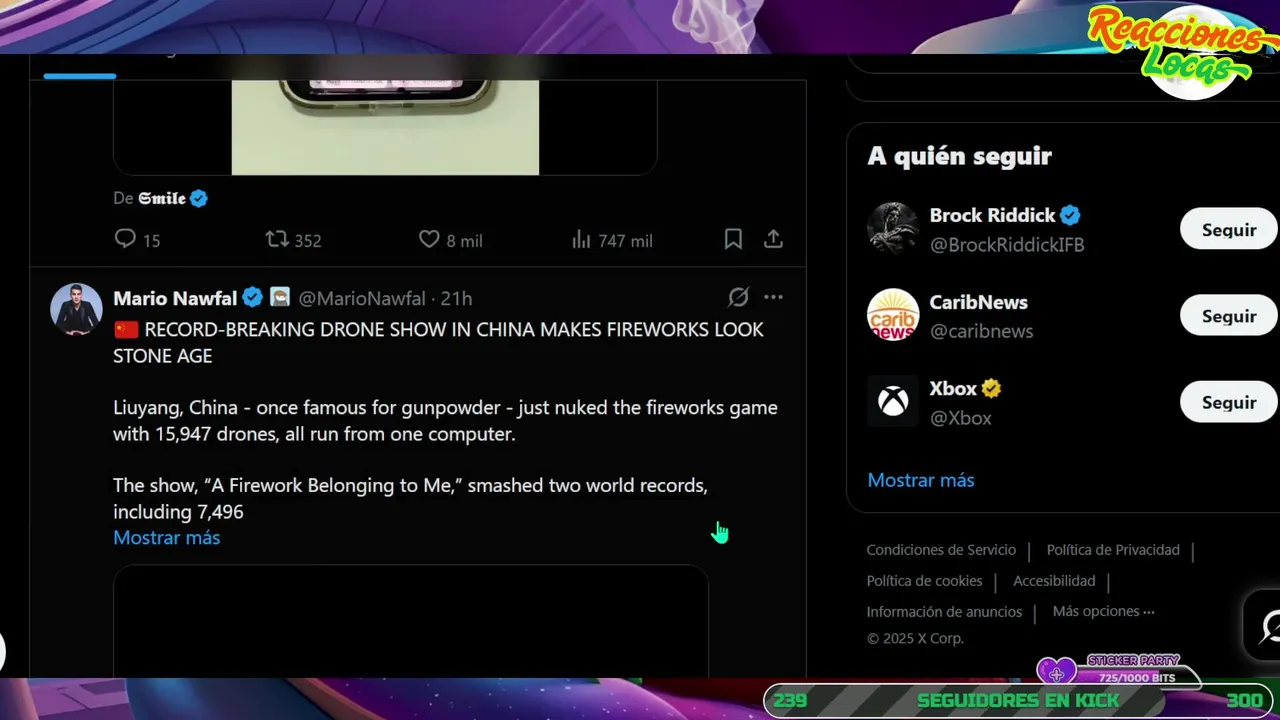Click the share icon on Smile post

pos(773,239)
